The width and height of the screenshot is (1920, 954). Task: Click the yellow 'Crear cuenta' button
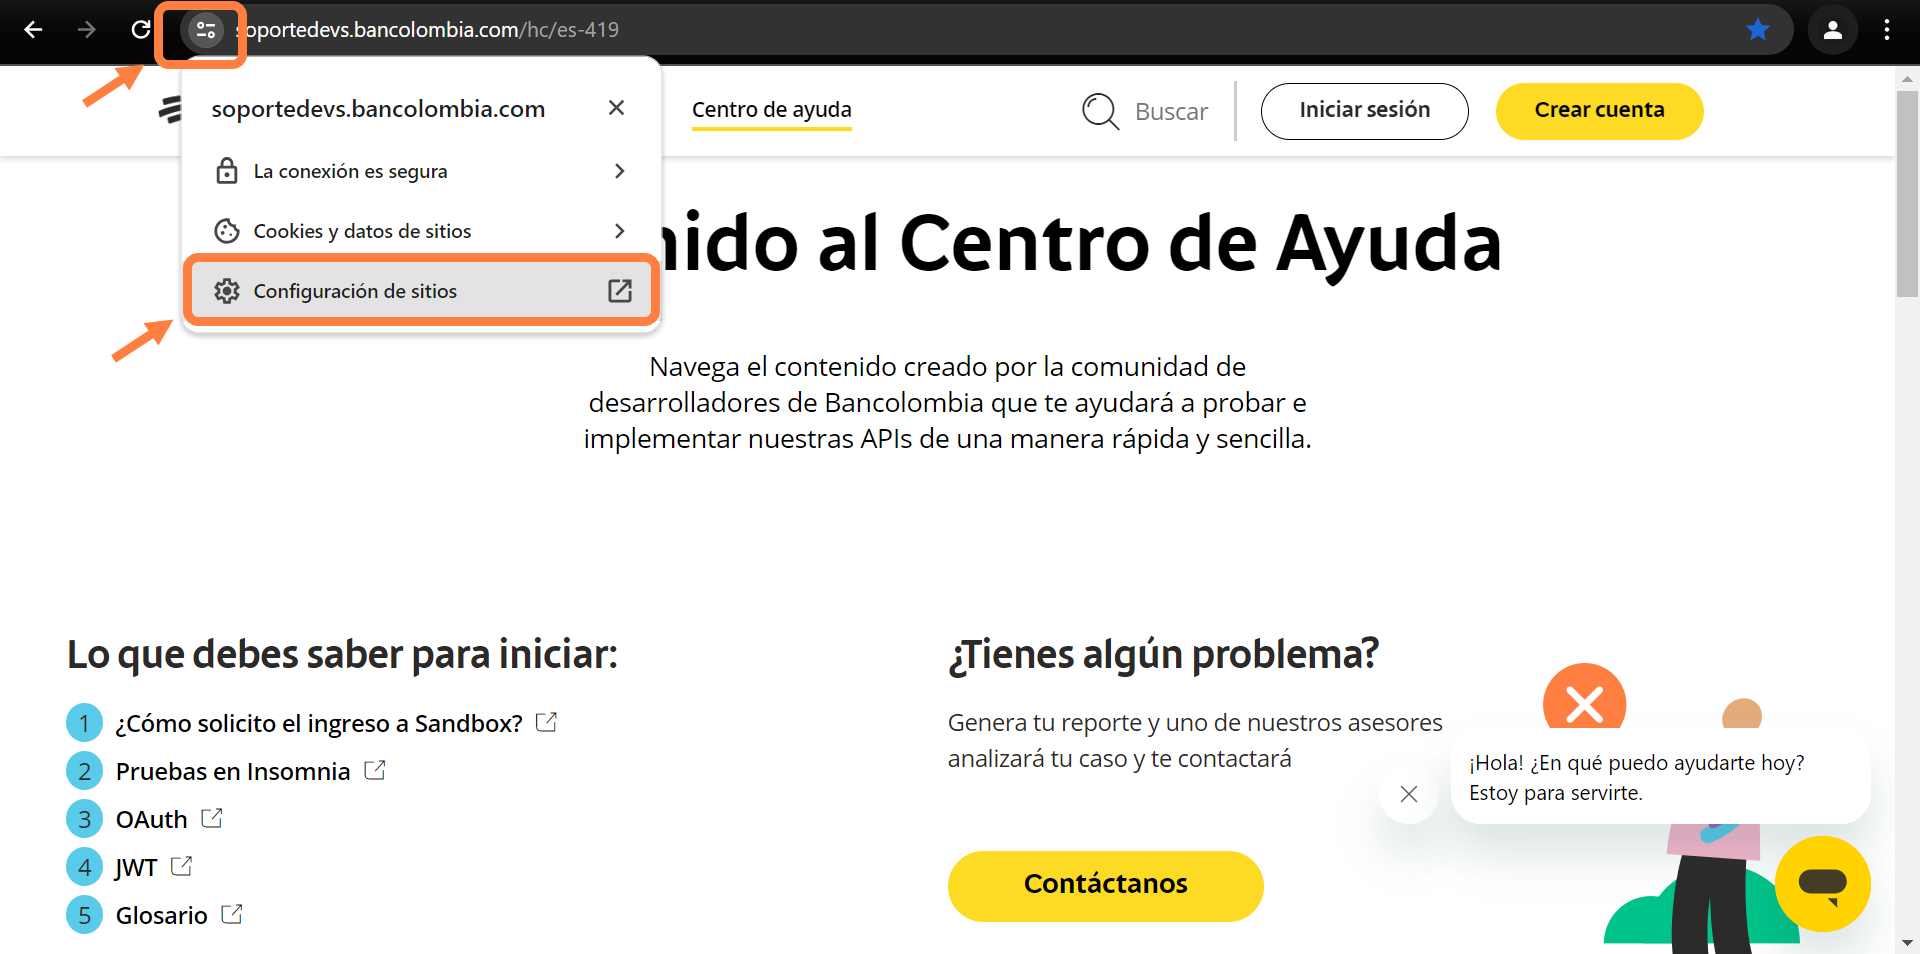pos(1599,111)
